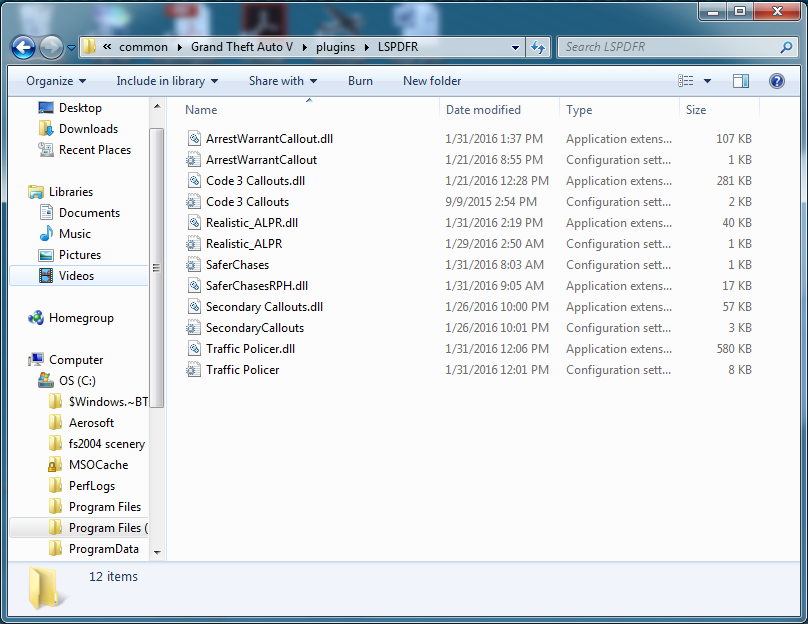Refresh the LSPDFR folder view
The image size is (808, 624).
(538, 47)
